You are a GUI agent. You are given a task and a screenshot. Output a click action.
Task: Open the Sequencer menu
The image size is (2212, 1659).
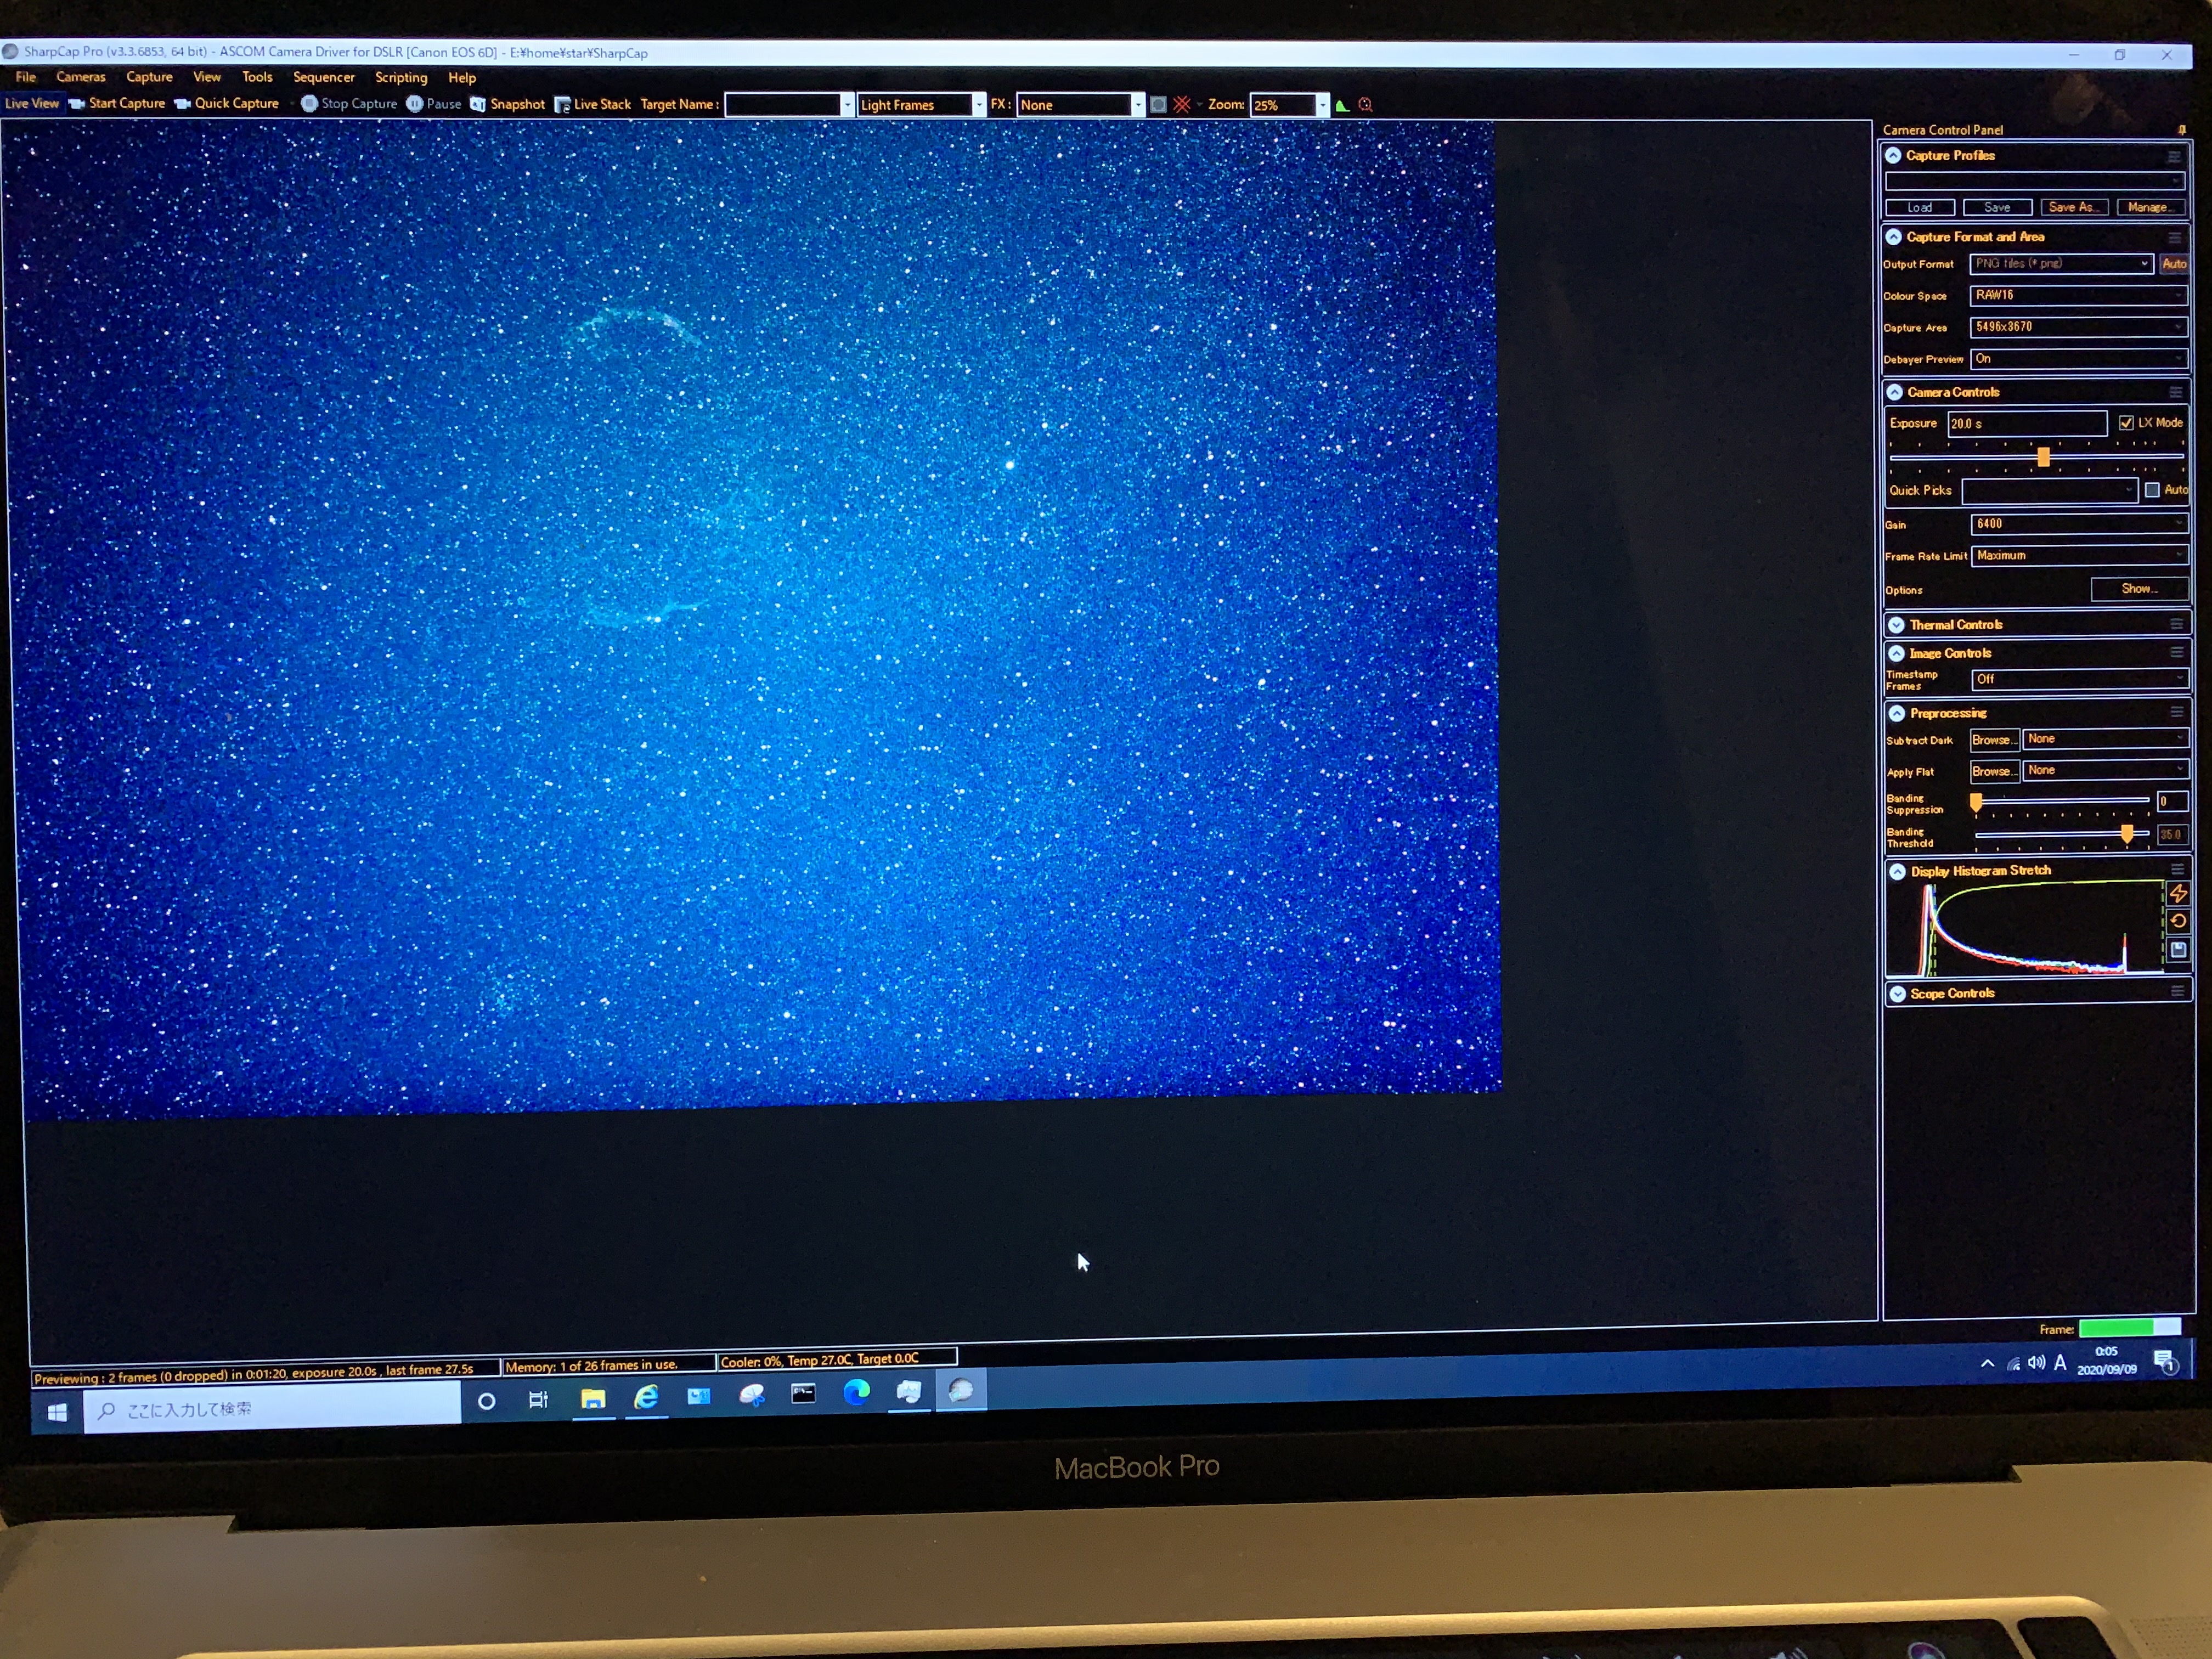point(323,77)
